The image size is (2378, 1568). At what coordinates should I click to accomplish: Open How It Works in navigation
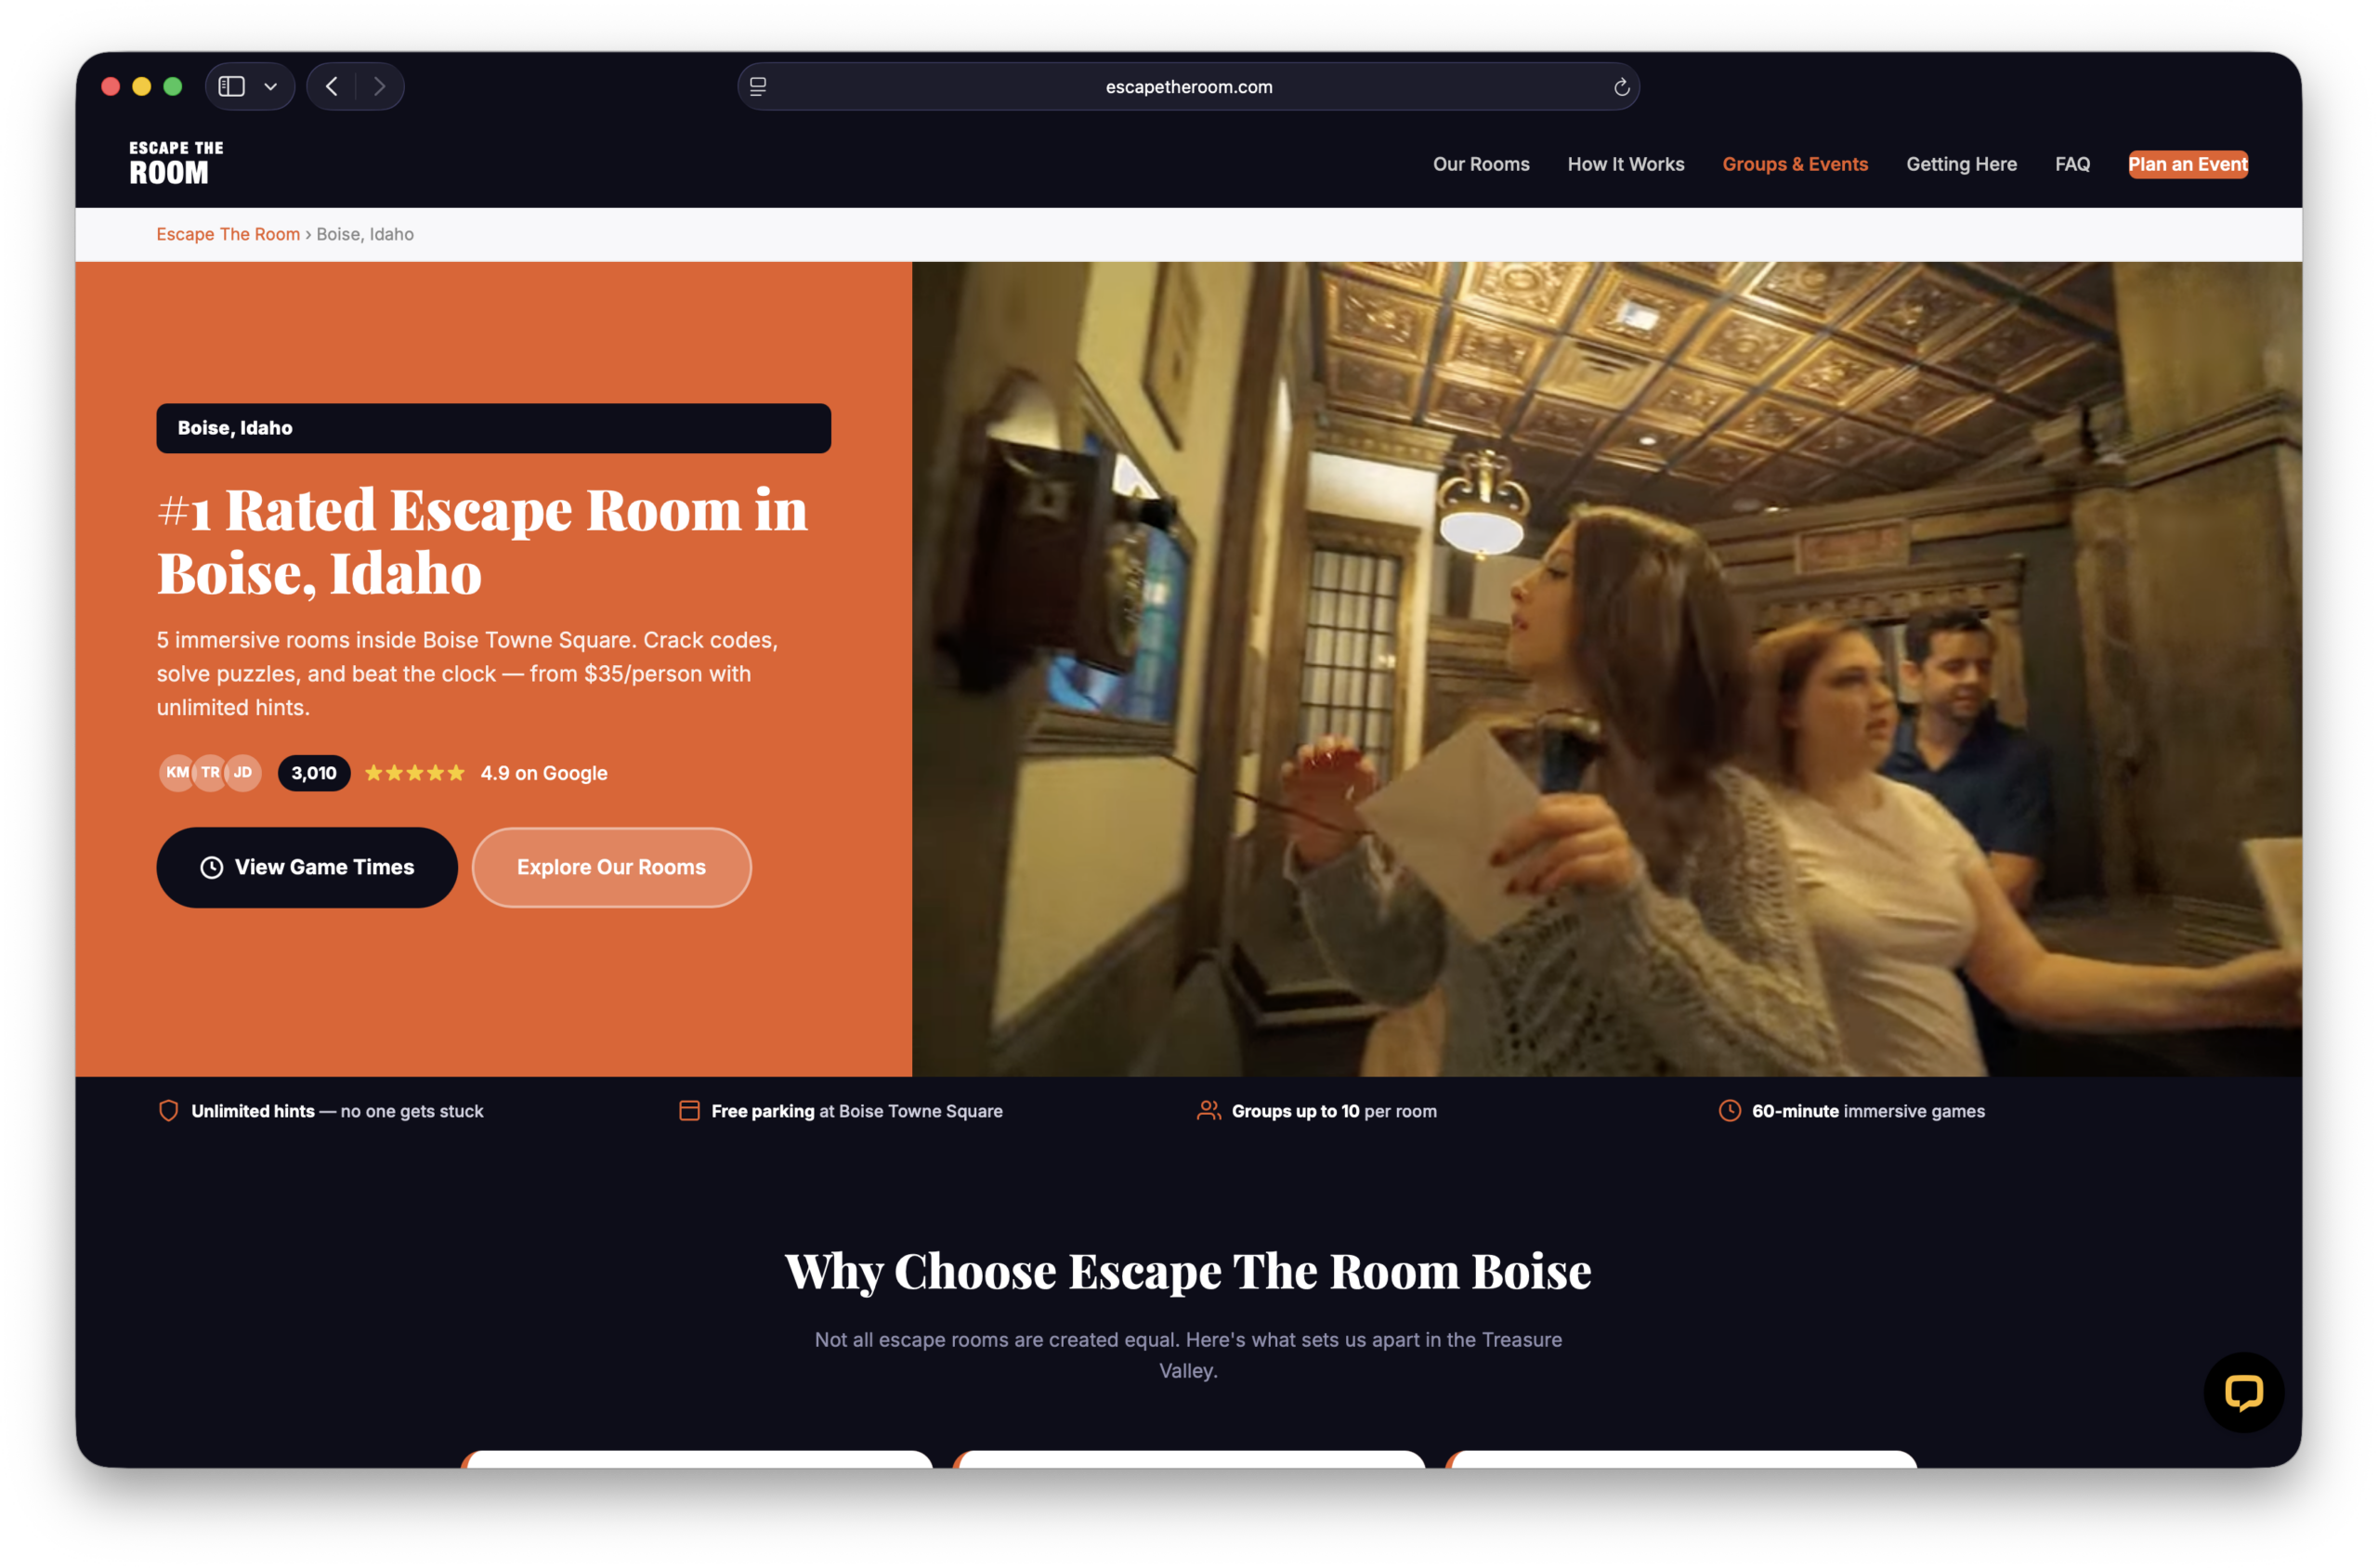[1625, 164]
